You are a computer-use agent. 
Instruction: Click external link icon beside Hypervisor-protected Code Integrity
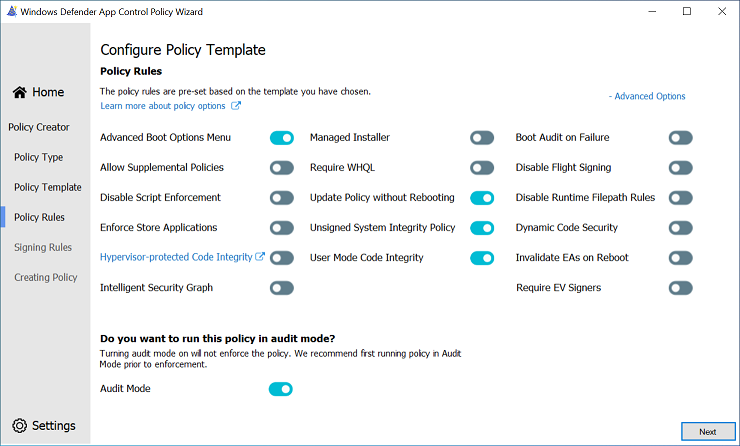(261, 257)
